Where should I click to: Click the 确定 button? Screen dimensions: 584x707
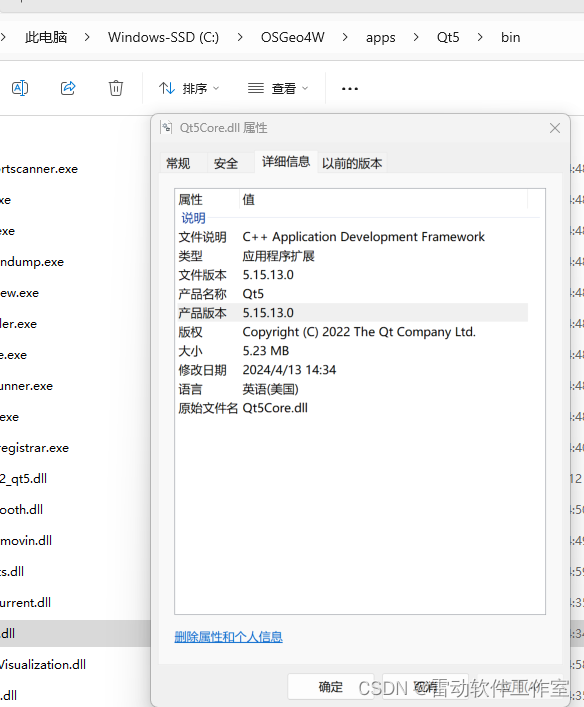click(331, 687)
